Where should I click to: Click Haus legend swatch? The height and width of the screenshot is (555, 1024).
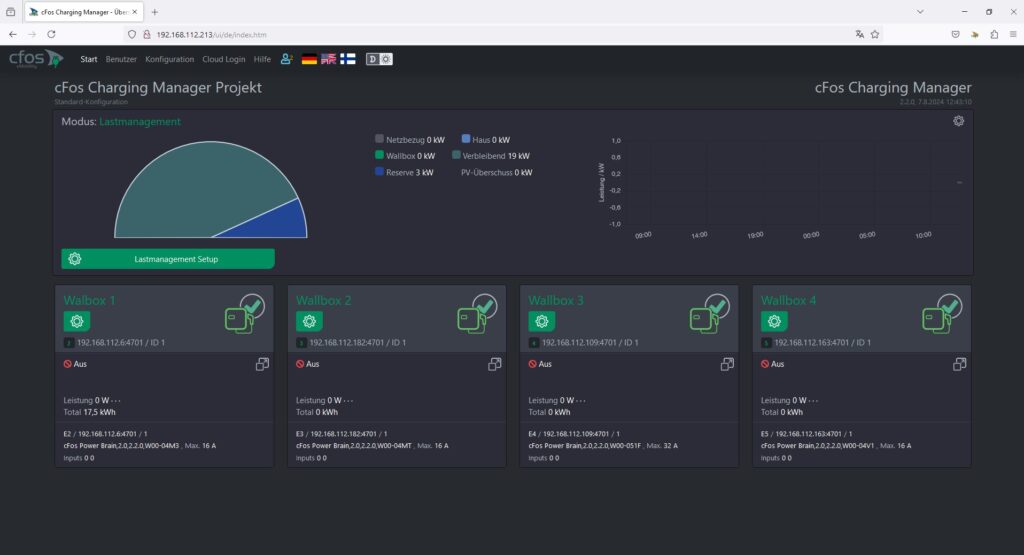466,138
